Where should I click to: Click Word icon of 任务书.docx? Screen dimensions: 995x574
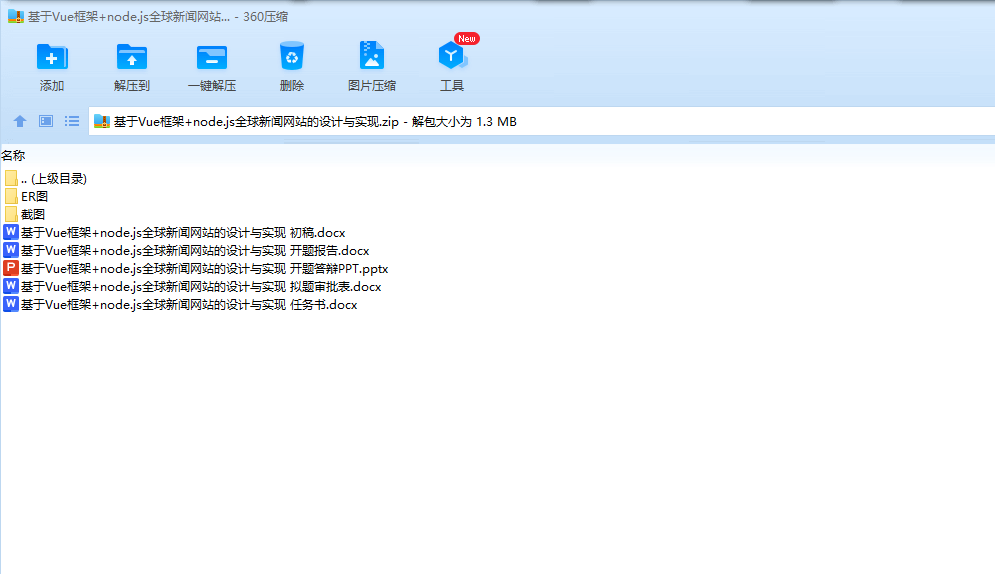(x=11, y=304)
